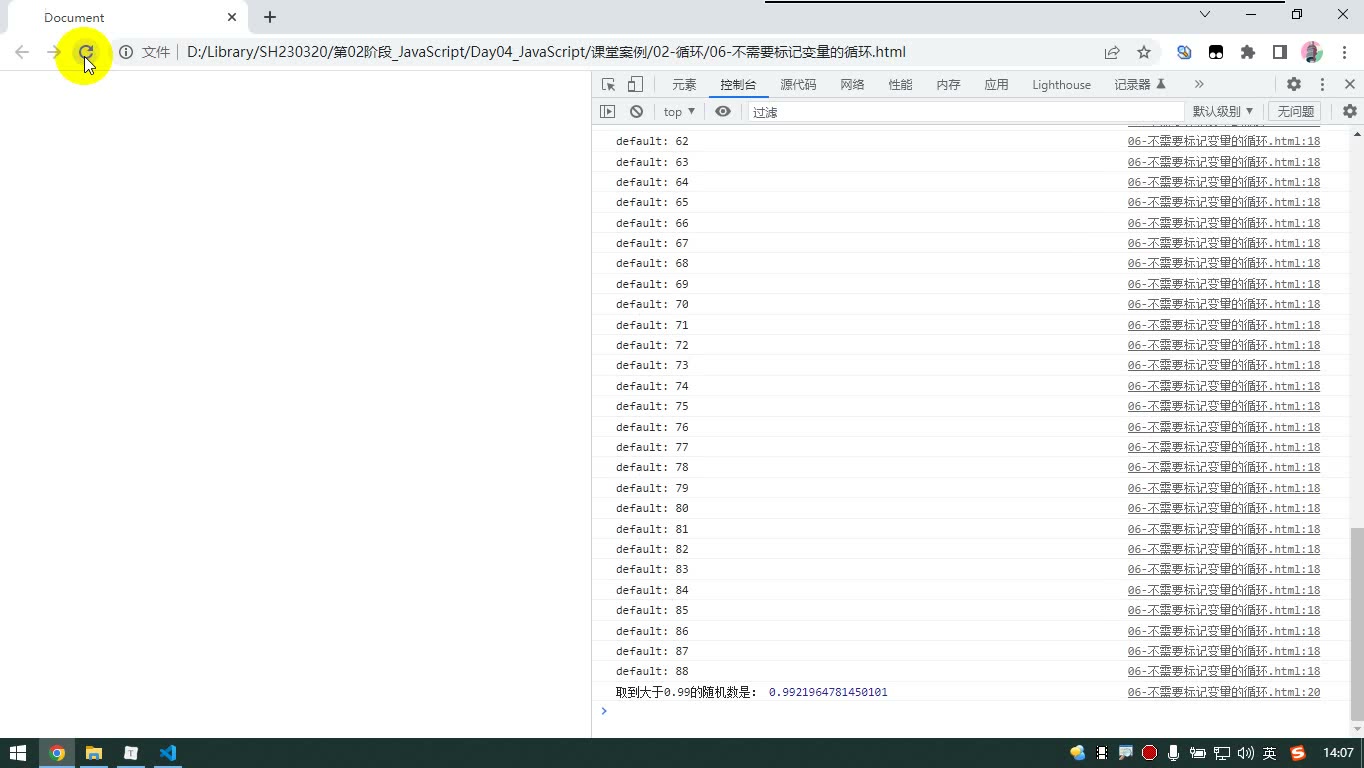Reload the page with the refresh button
The height and width of the screenshot is (768, 1364).
pyautogui.click(x=86, y=52)
